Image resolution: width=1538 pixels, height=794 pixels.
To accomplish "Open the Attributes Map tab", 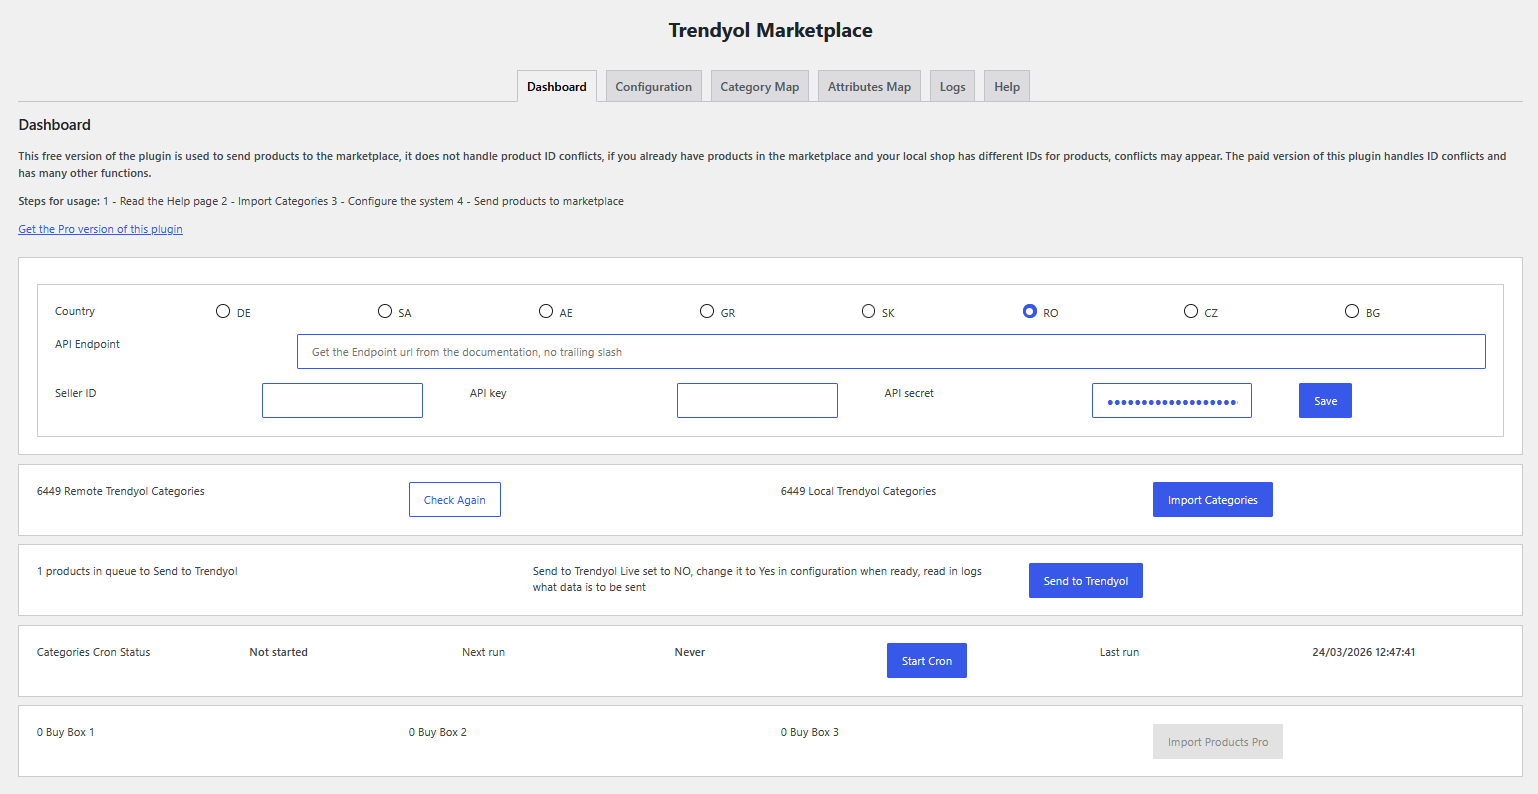I will pyautogui.click(x=869, y=87).
